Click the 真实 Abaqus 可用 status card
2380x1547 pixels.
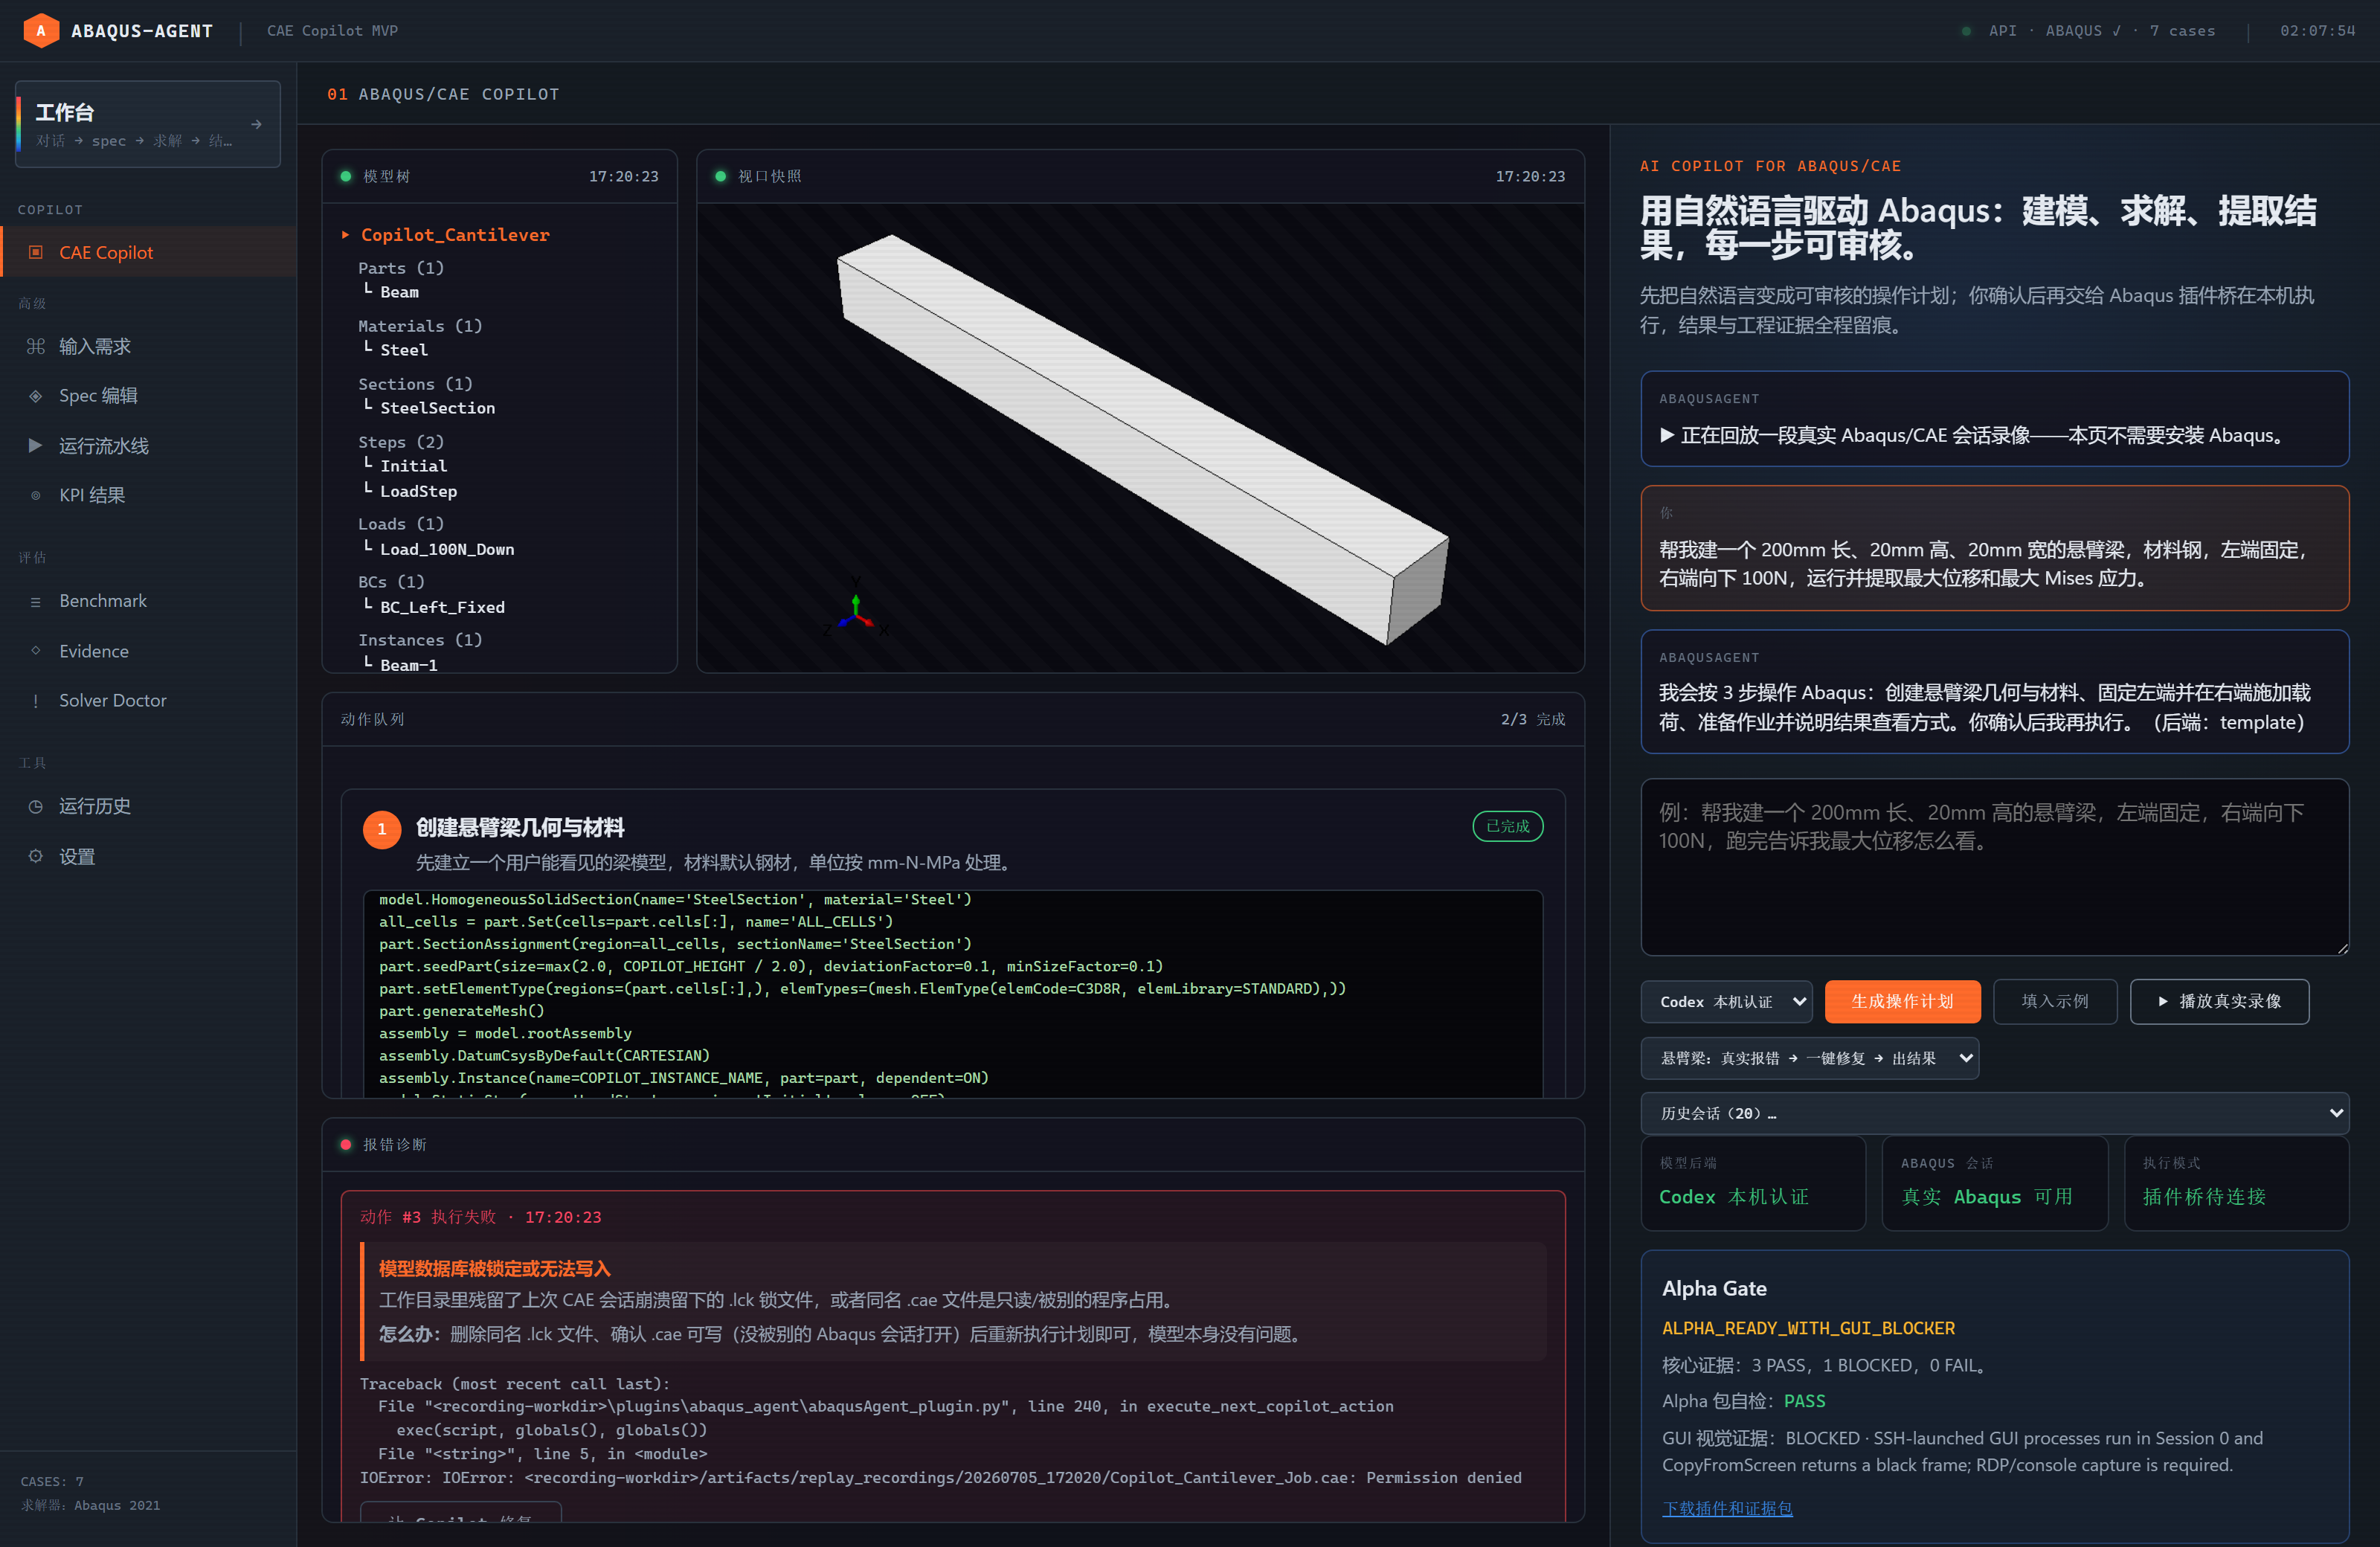click(1994, 1184)
